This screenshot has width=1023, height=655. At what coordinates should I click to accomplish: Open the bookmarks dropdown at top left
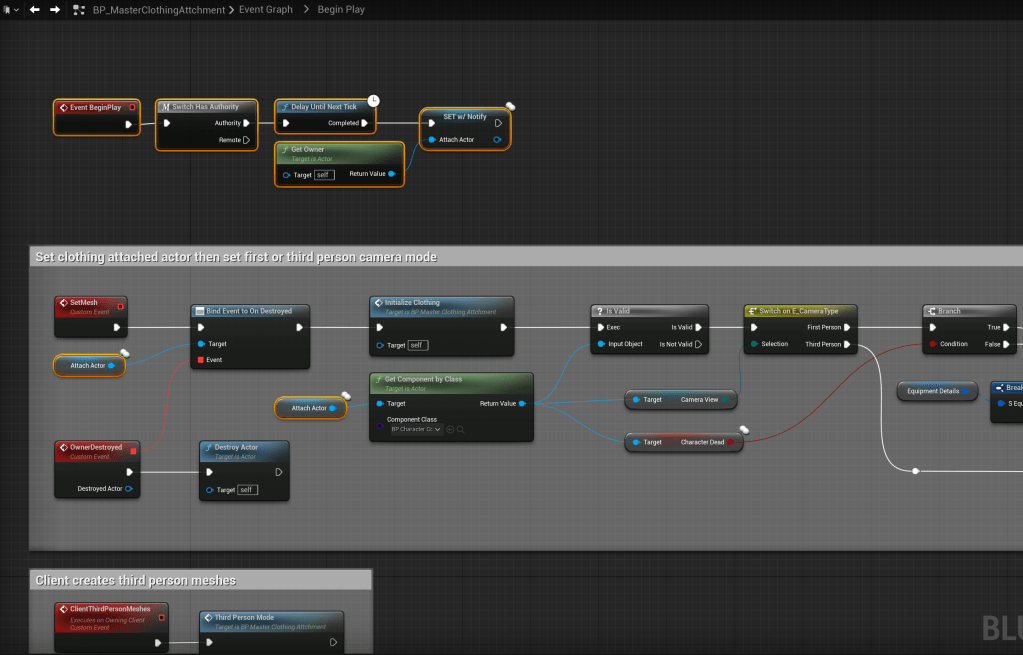pyautogui.click(x=10, y=9)
